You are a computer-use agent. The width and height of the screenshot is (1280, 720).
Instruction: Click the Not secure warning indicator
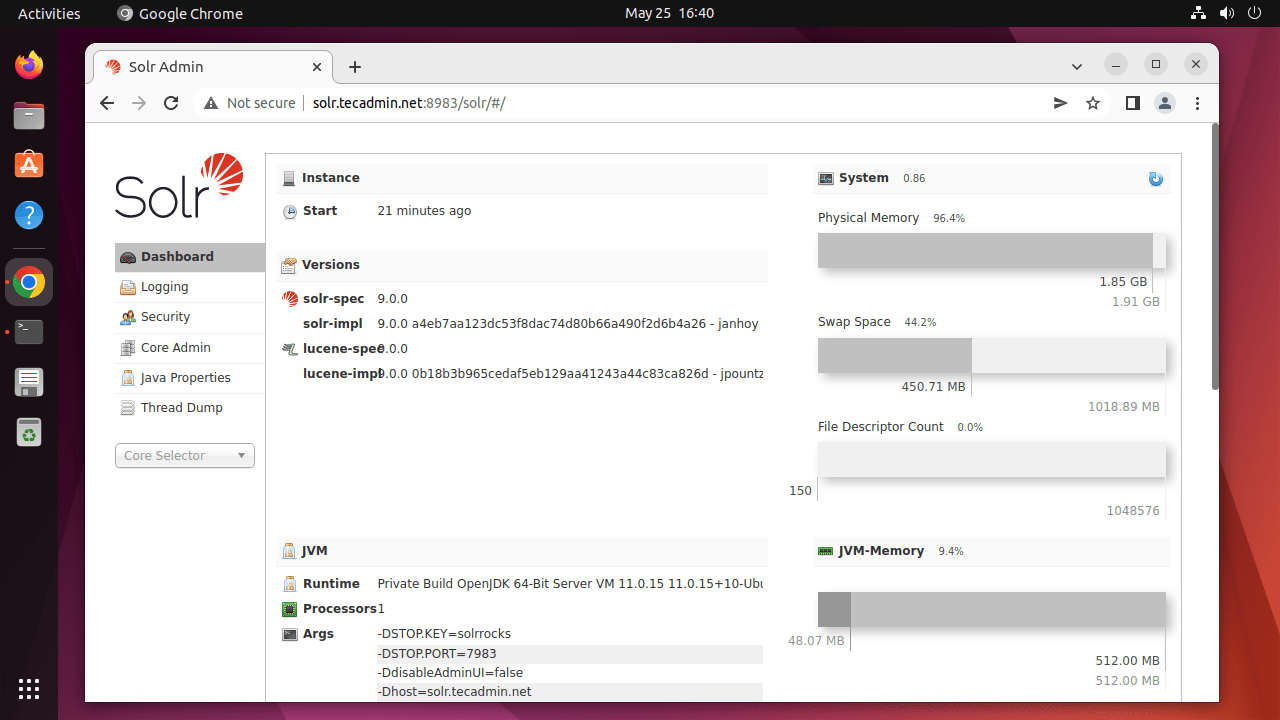pos(250,103)
